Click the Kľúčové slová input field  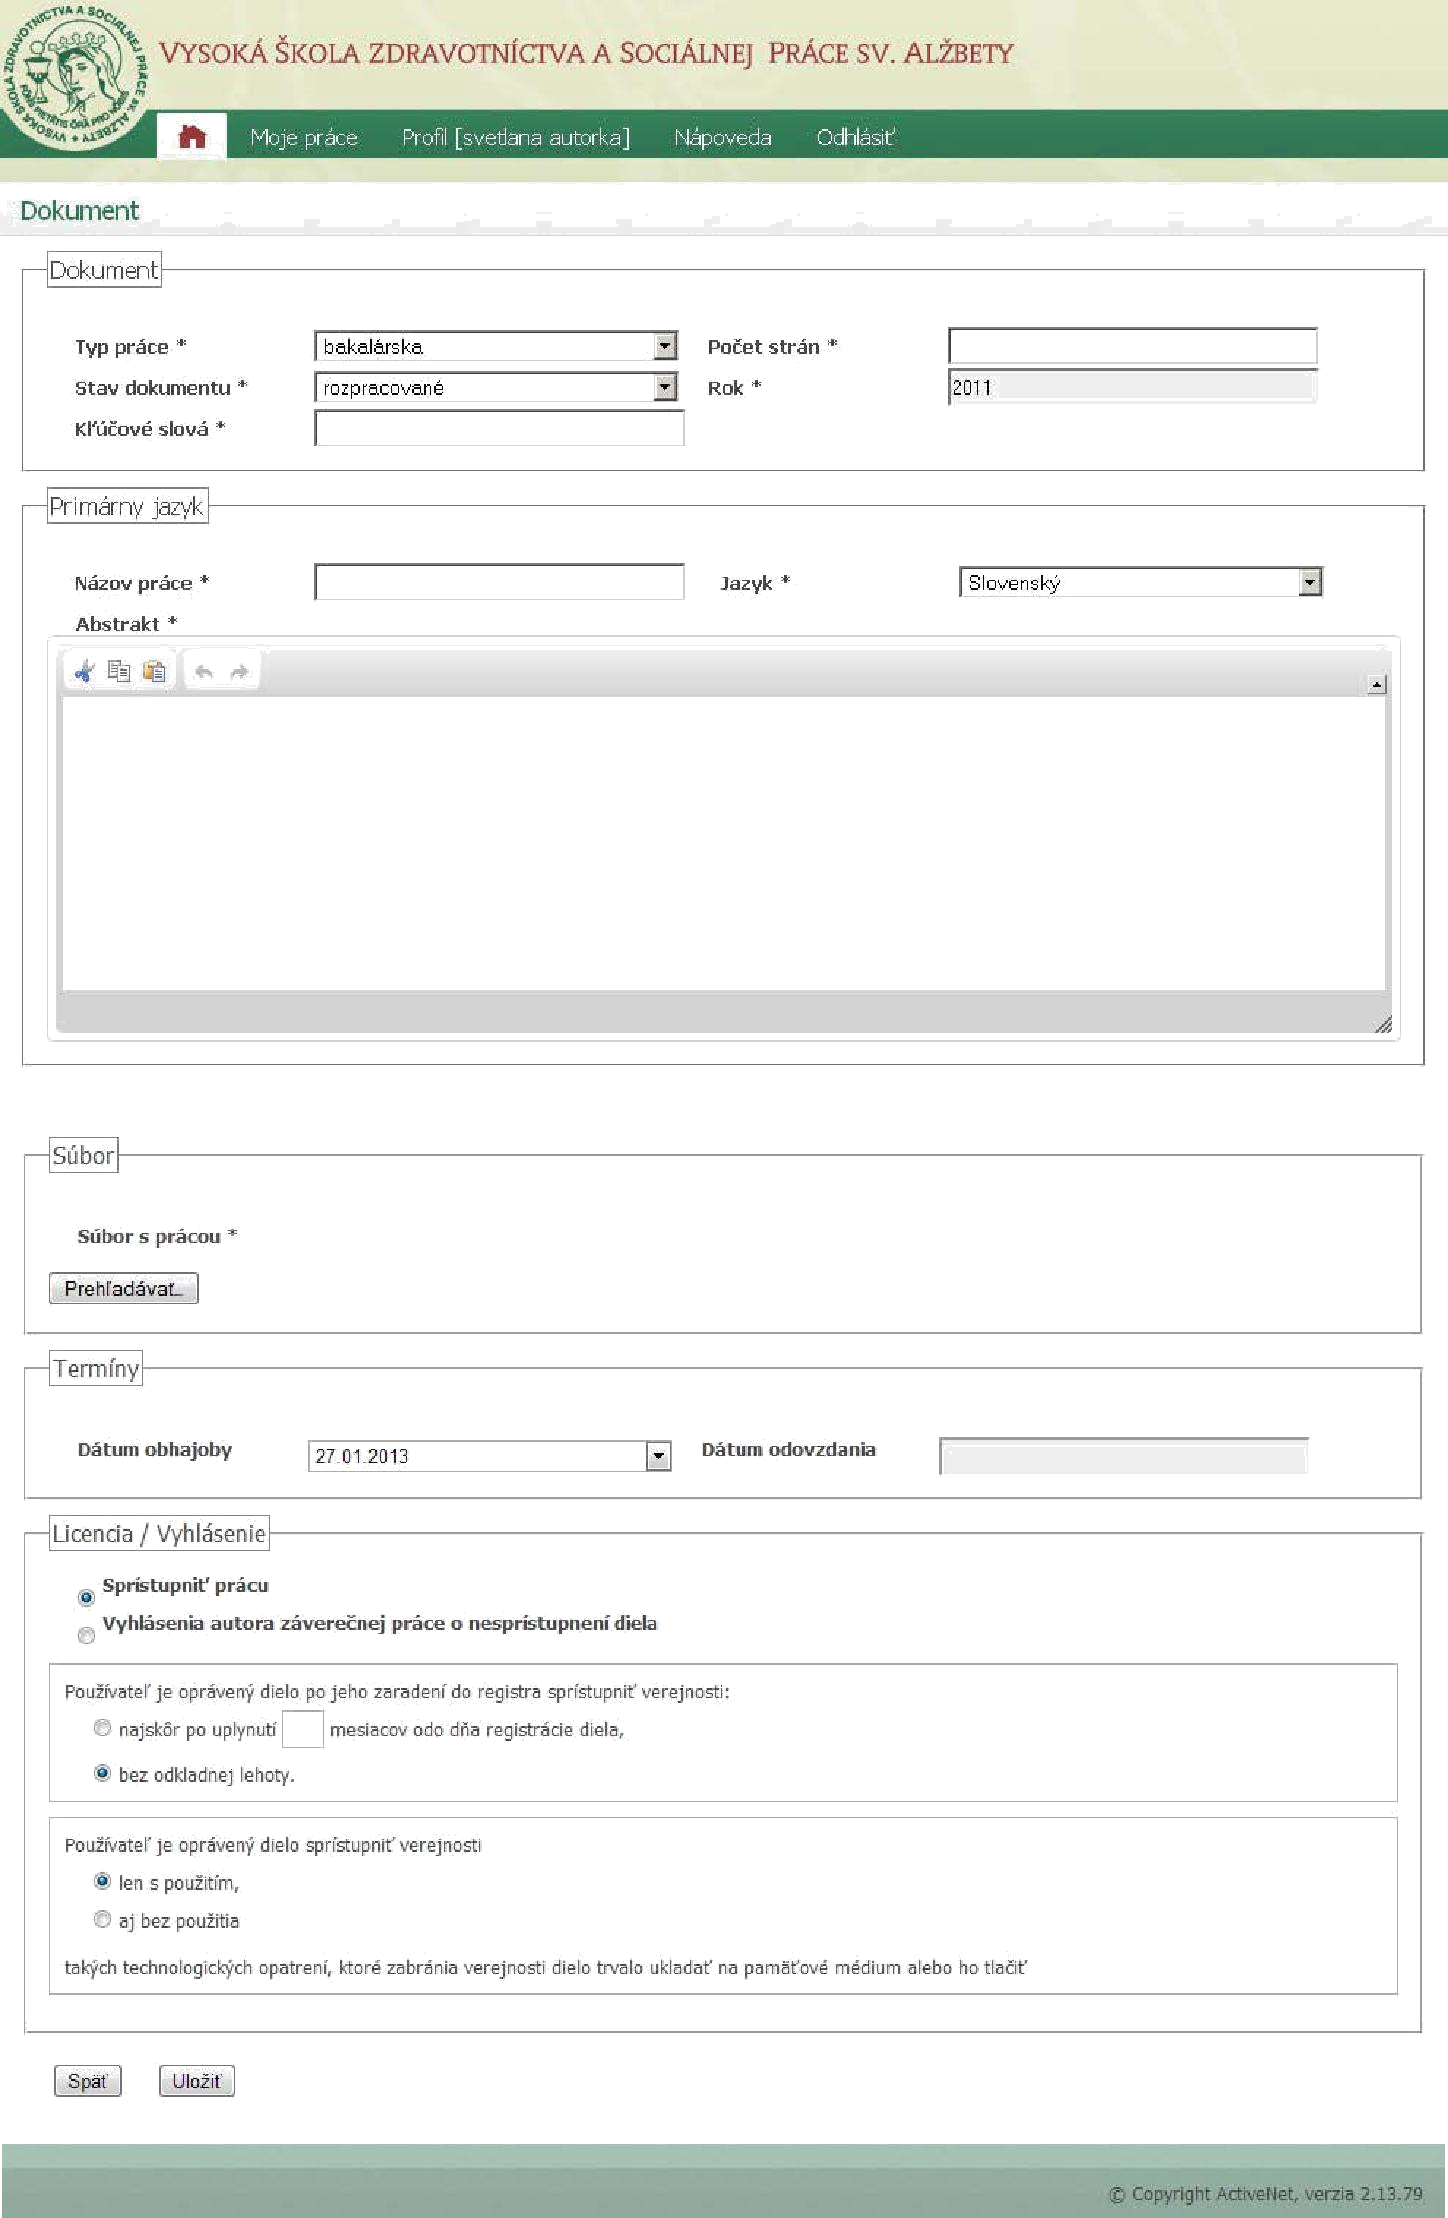click(499, 428)
